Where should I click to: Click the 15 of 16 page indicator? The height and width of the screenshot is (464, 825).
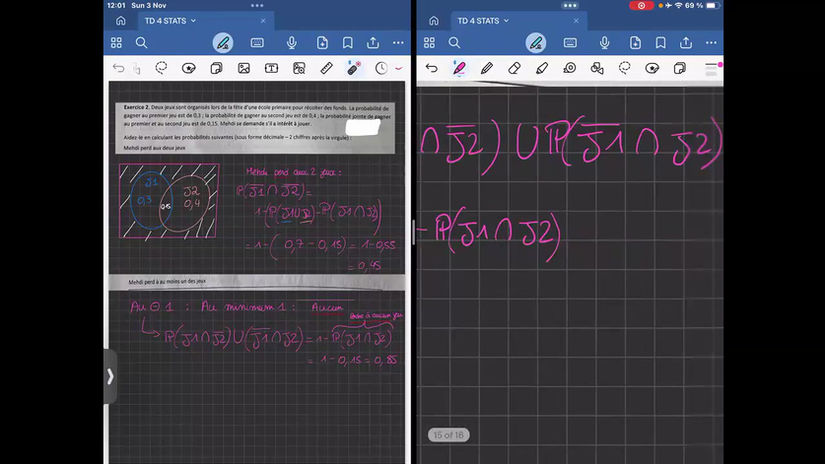tap(448, 435)
